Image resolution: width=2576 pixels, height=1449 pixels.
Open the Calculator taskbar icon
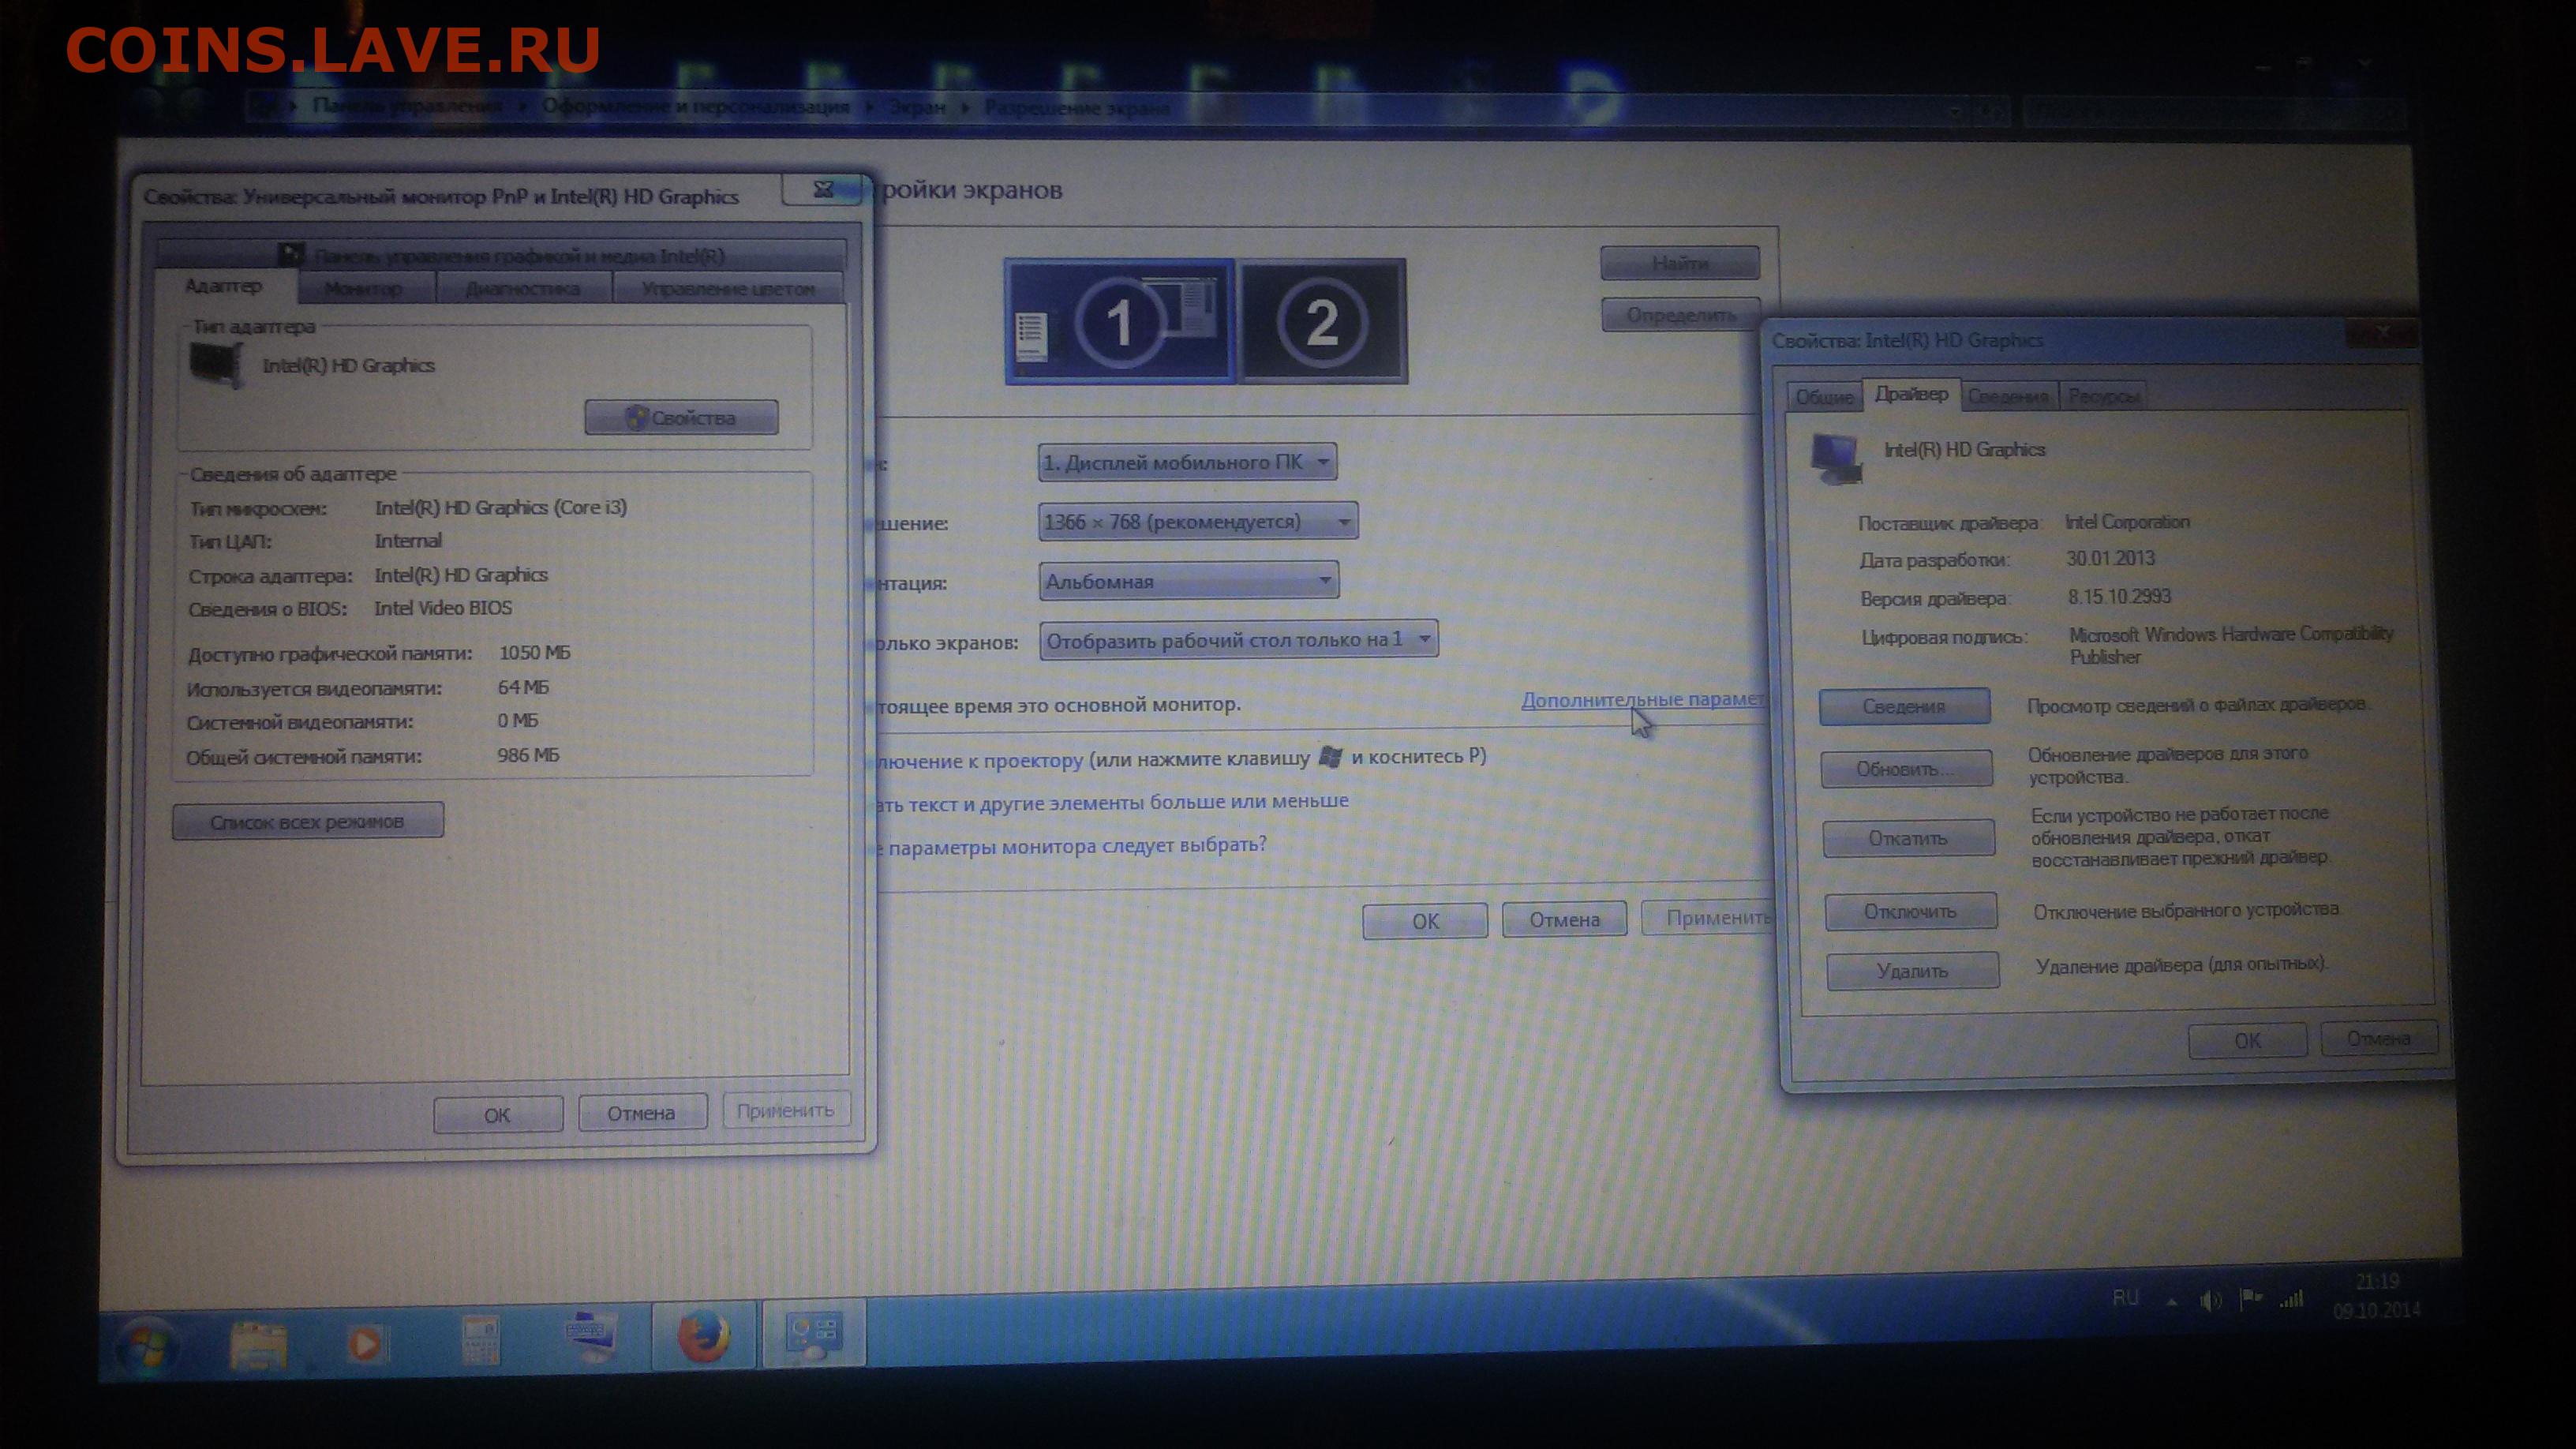[x=480, y=1339]
